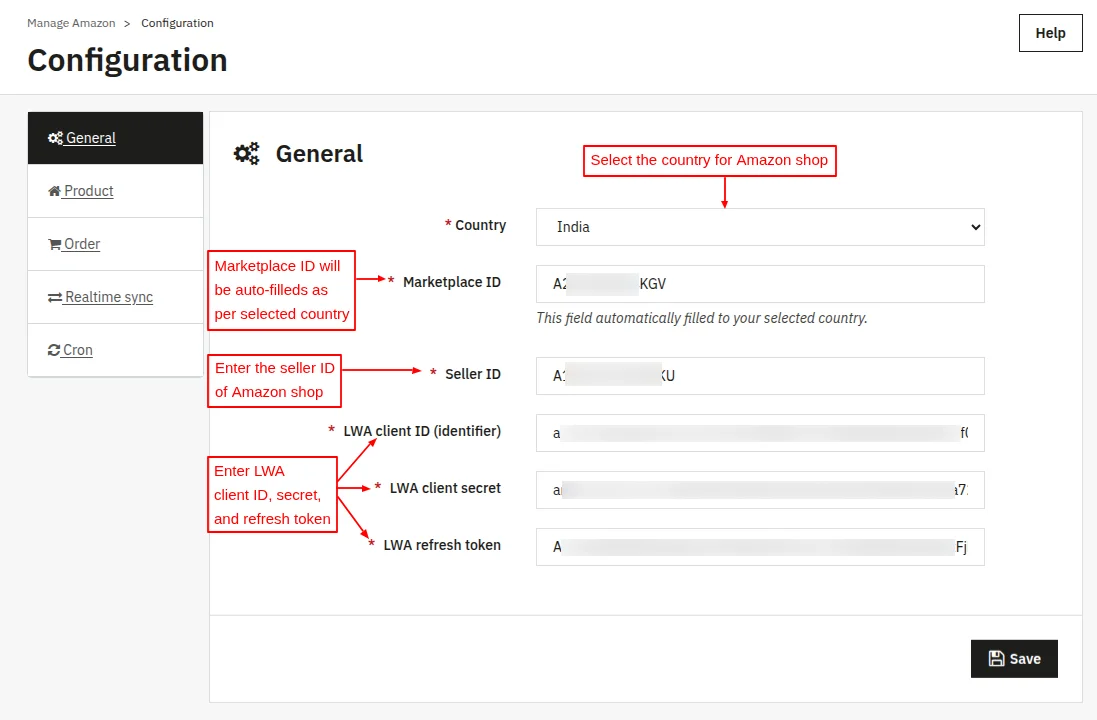1097x720 pixels.
Task: Click the disk icon on the Save button
Action: click(x=996, y=658)
